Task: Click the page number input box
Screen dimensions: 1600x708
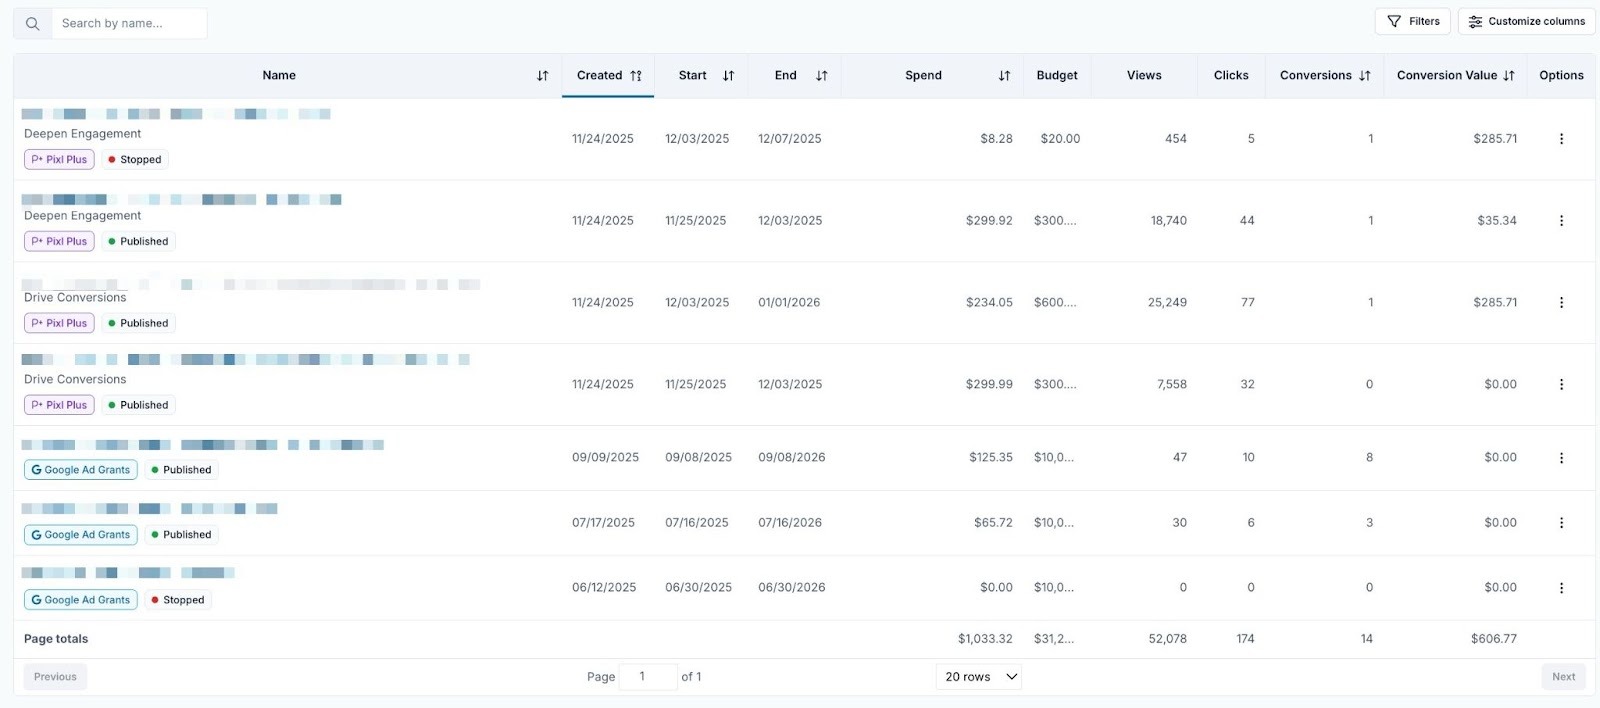Action: (x=647, y=677)
